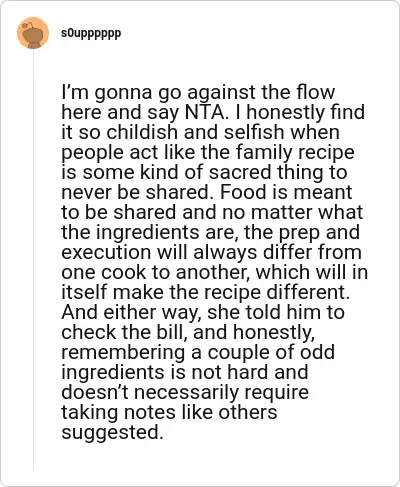Click the word "NTA" in the comment
400x487 pixels.
coord(204,112)
